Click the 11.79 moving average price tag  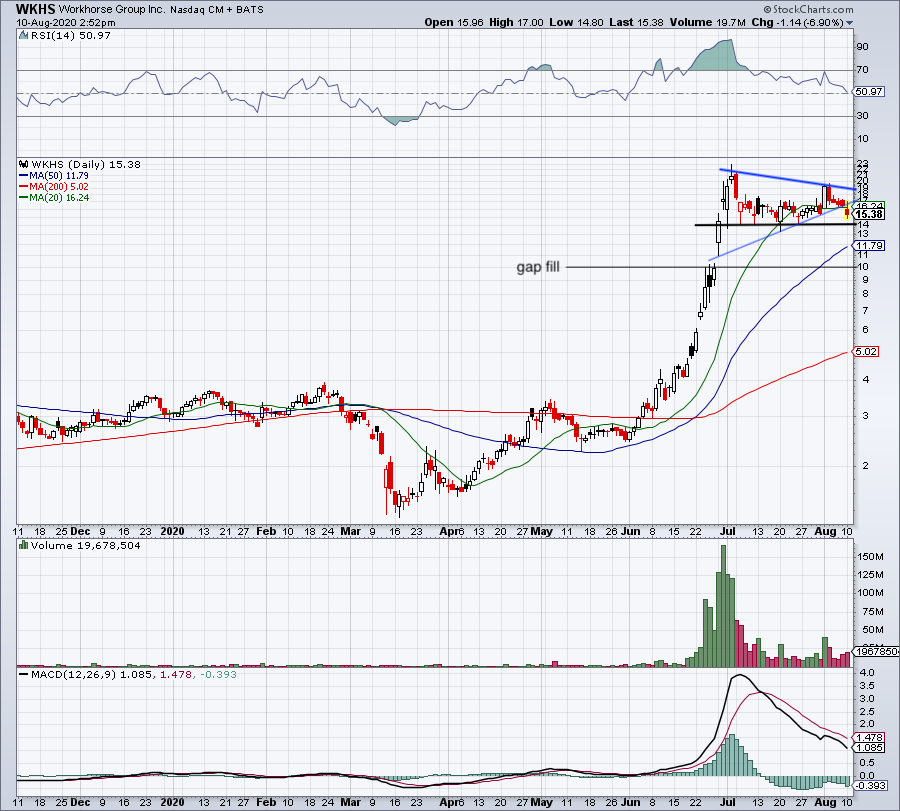(869, 246)
